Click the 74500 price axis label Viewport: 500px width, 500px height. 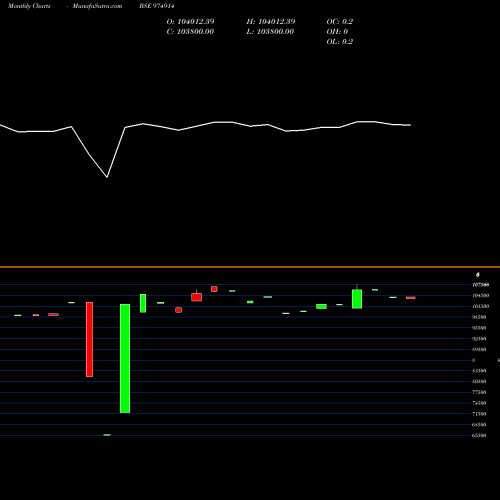(479, 403)
